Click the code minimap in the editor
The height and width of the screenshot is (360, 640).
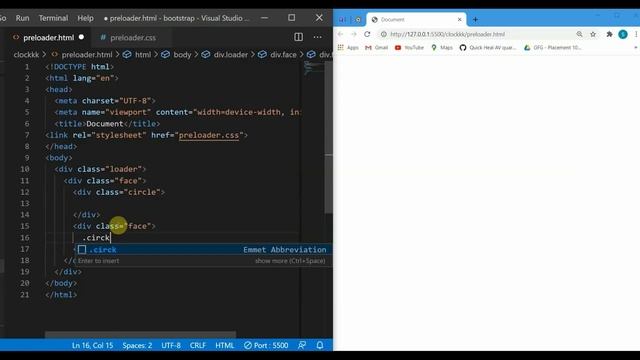tap(313, 68)
